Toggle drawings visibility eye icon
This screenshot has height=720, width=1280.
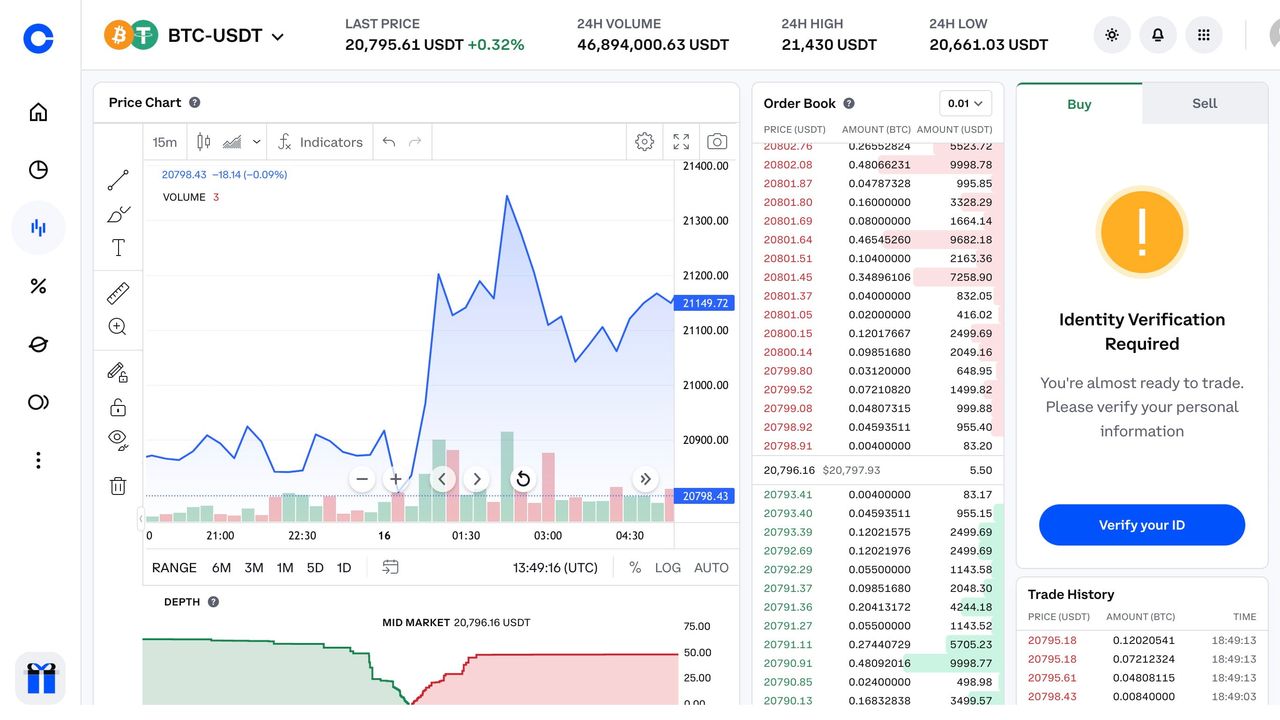click(x=118, y=439)
